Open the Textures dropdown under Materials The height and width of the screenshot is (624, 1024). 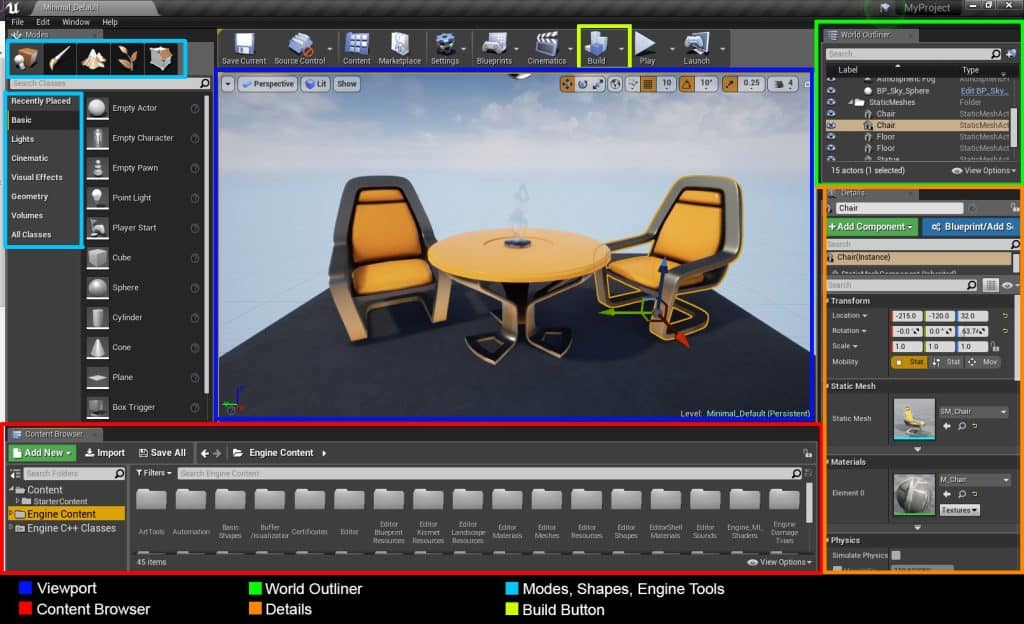pos(959,510)
